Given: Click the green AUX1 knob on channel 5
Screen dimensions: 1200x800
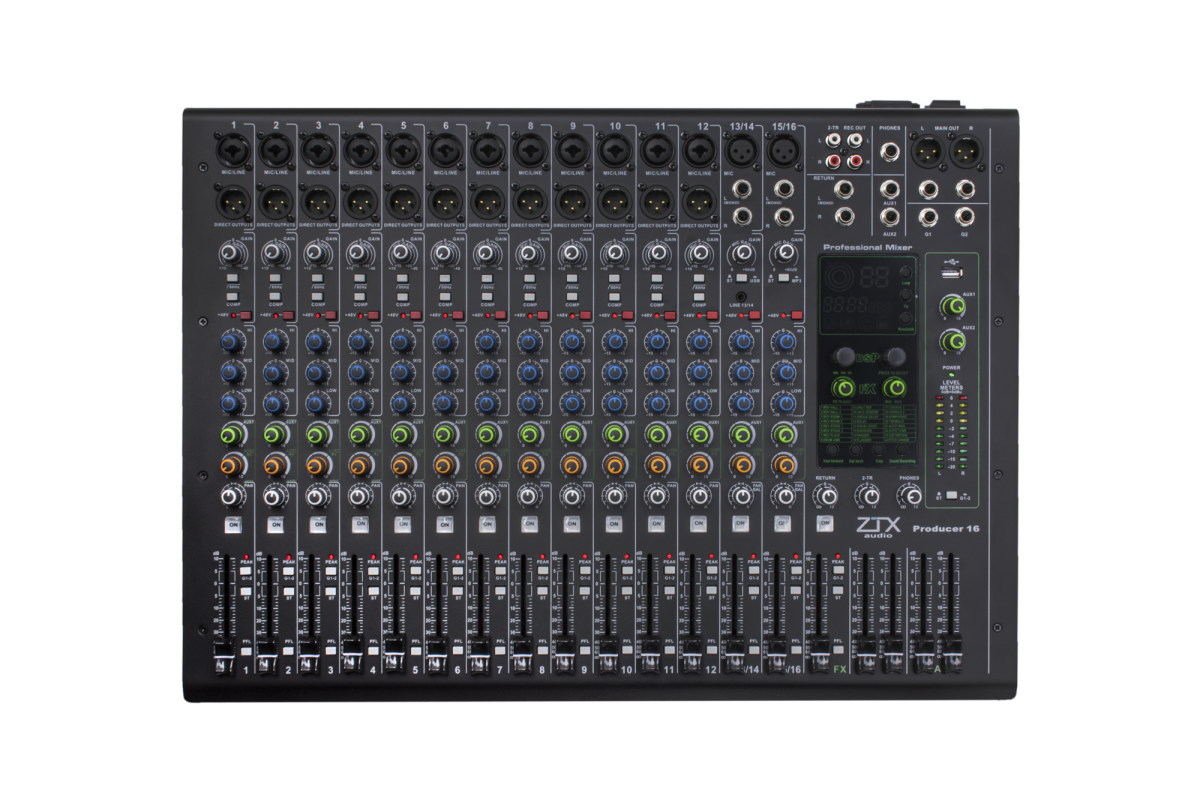Looking at the screenshot, I should click(399, 434).
